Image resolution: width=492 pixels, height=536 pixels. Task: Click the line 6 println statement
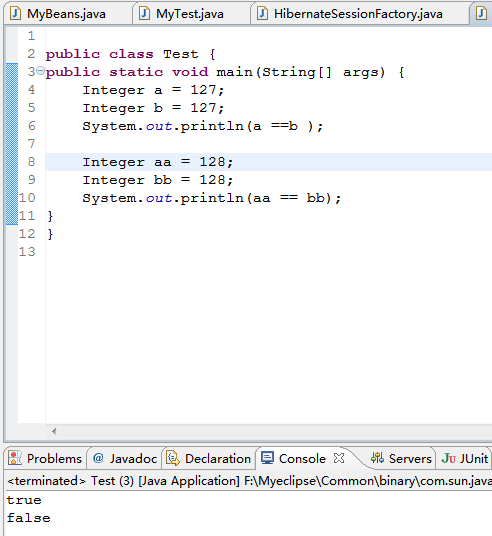(x=202, y=126)
